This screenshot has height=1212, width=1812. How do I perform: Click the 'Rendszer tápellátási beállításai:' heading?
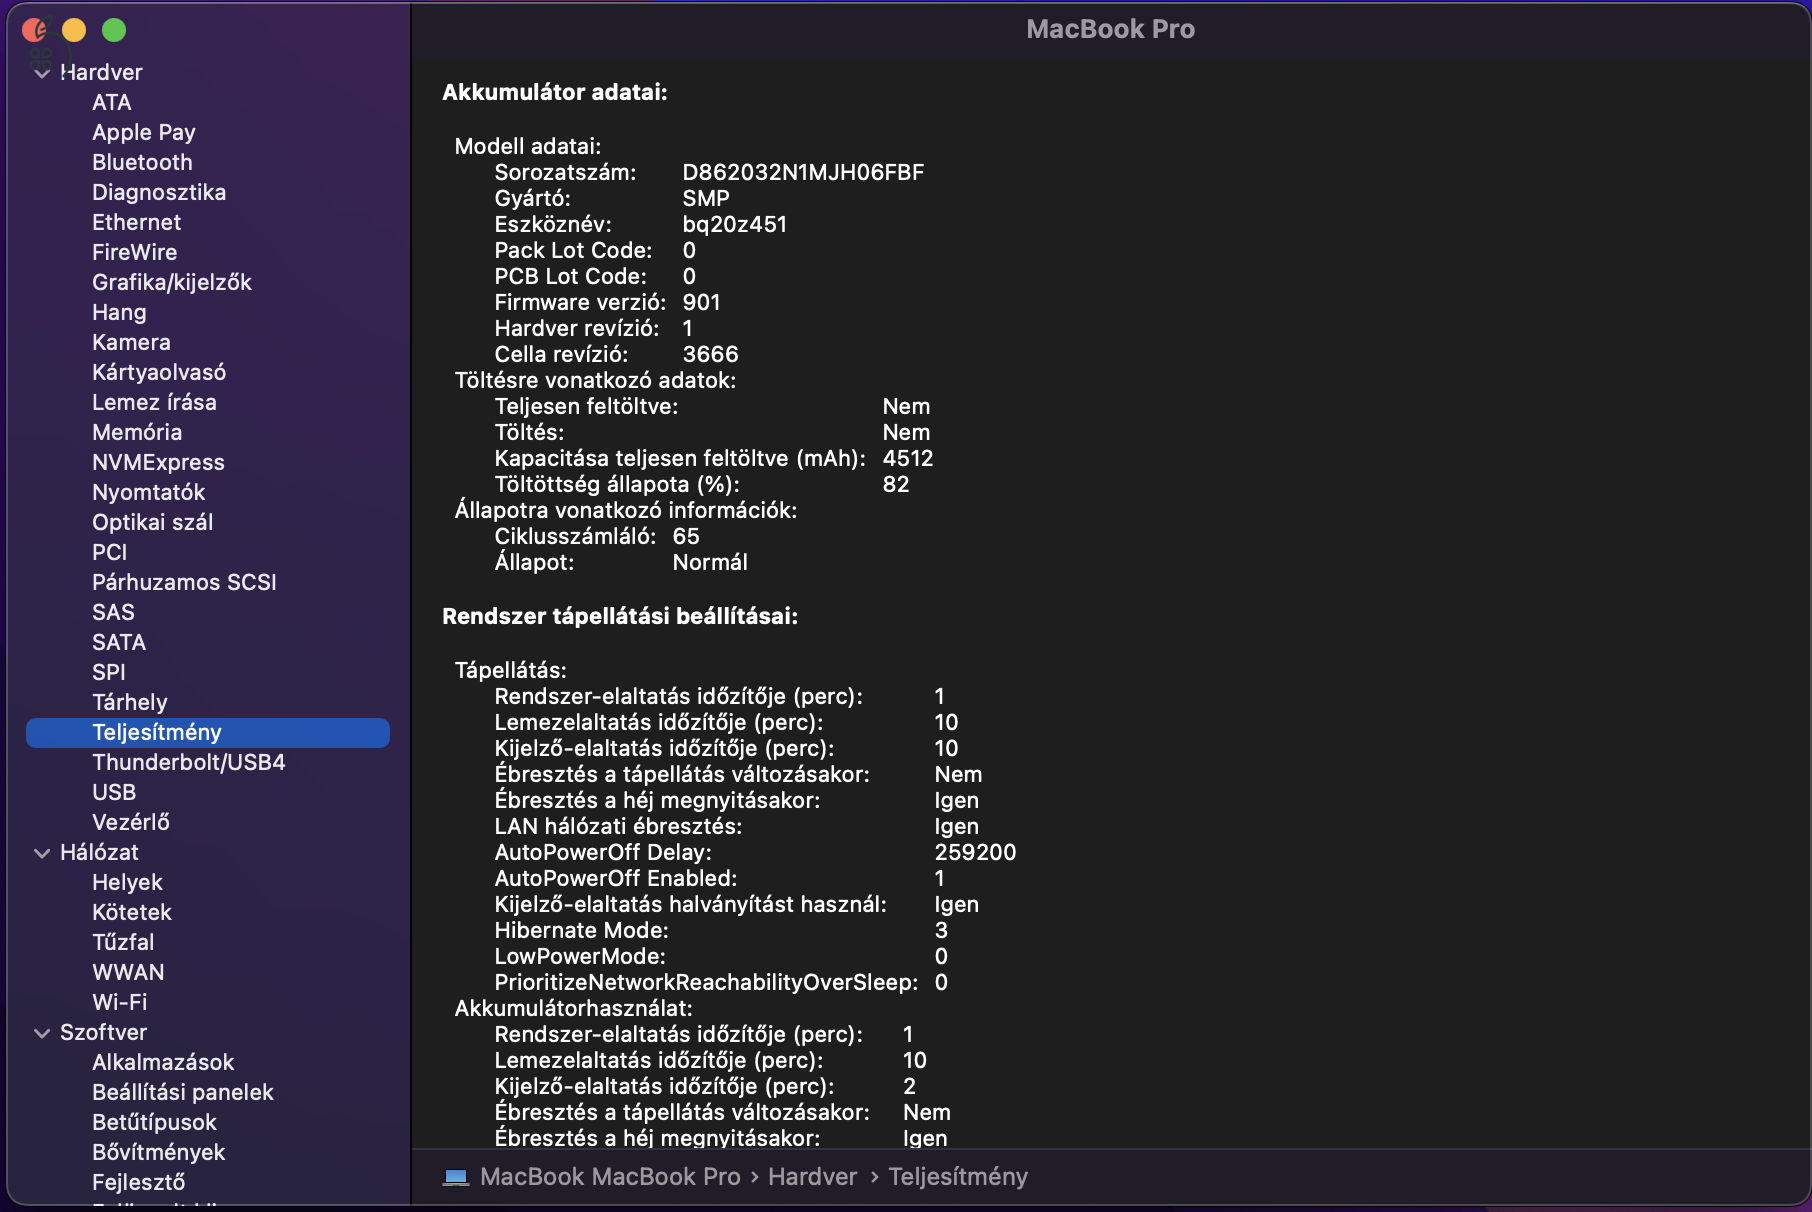click(x=620, y=616)
